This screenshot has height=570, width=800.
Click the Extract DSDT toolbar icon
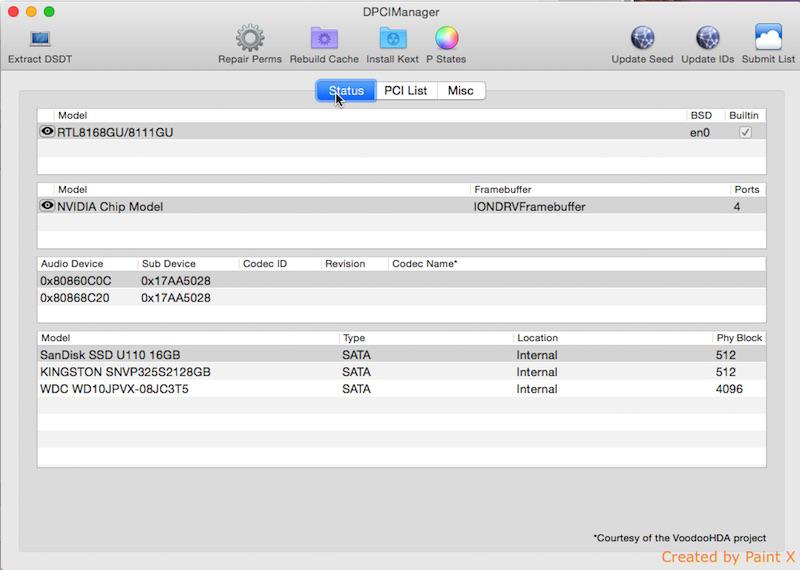(x=40, y=40)
